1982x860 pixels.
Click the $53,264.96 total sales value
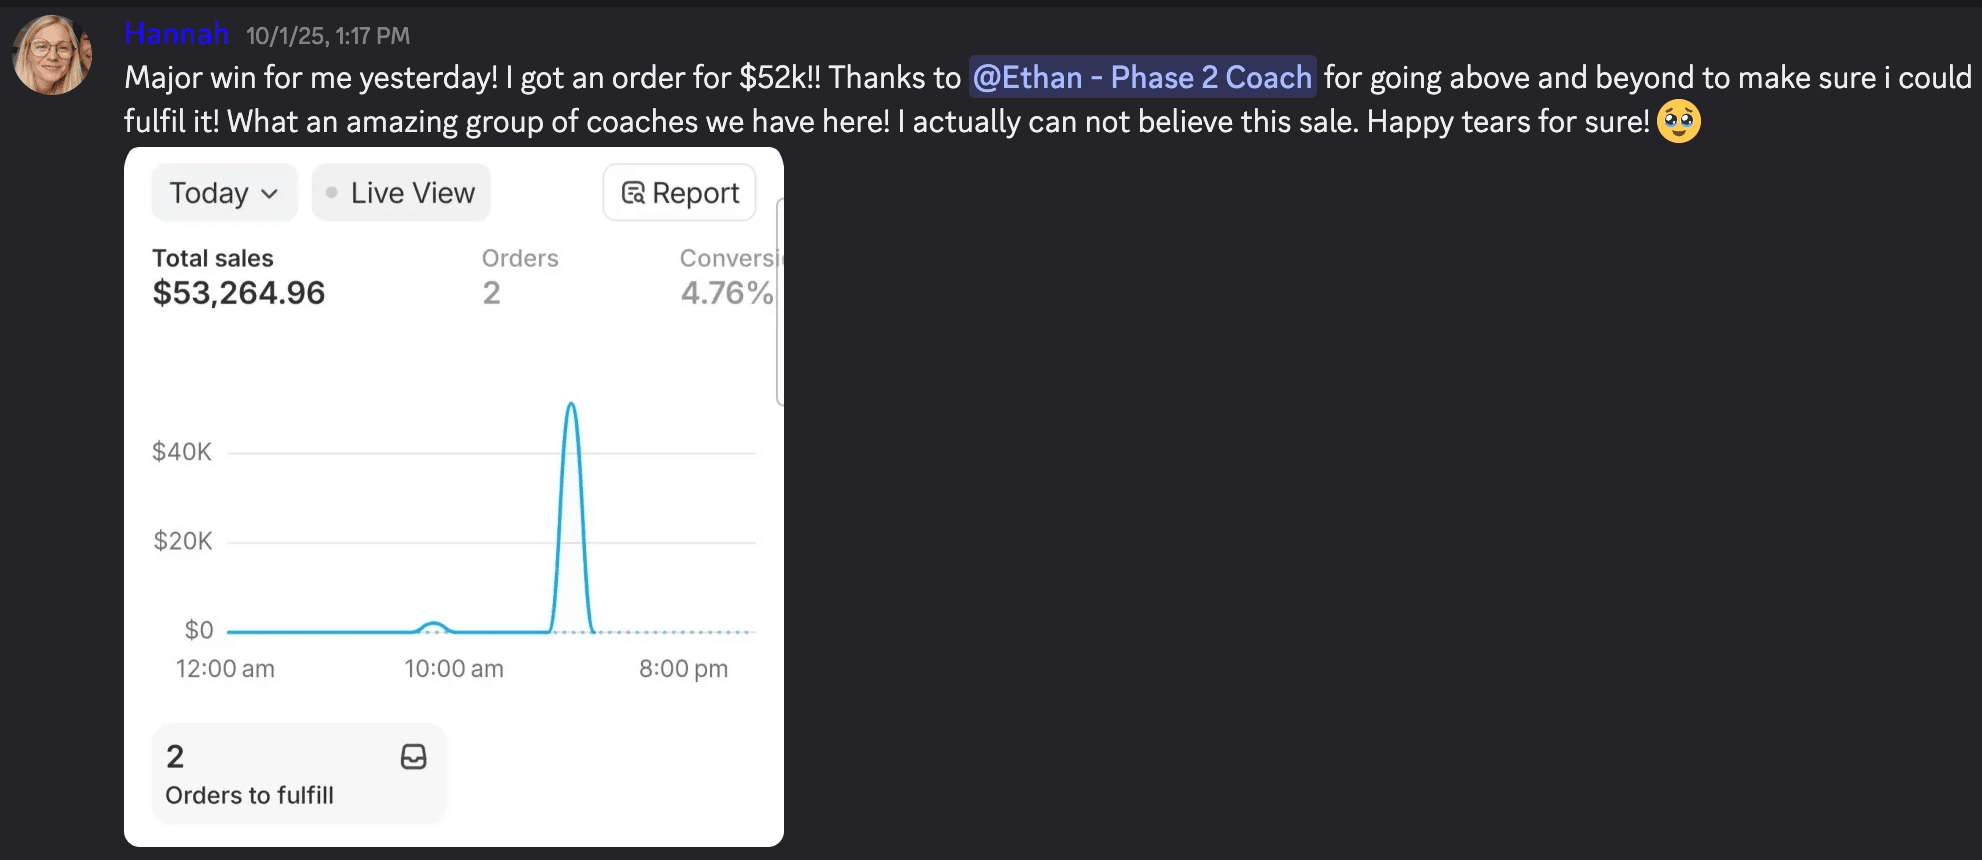coord(239,293)
